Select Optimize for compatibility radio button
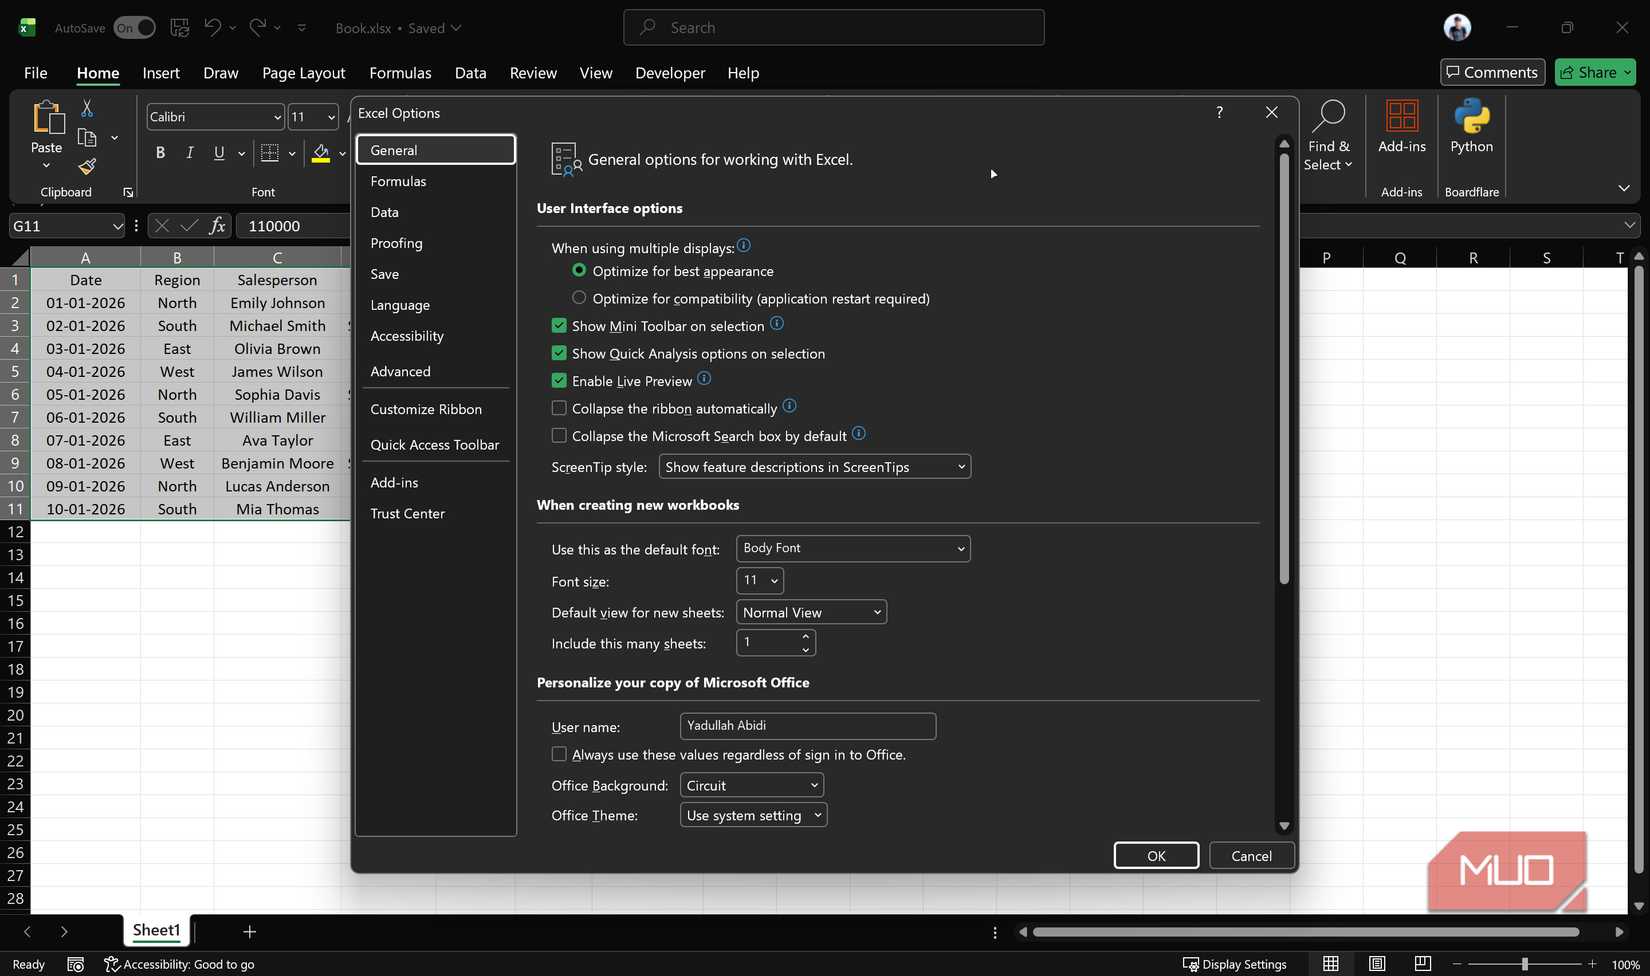 point(579,298)
